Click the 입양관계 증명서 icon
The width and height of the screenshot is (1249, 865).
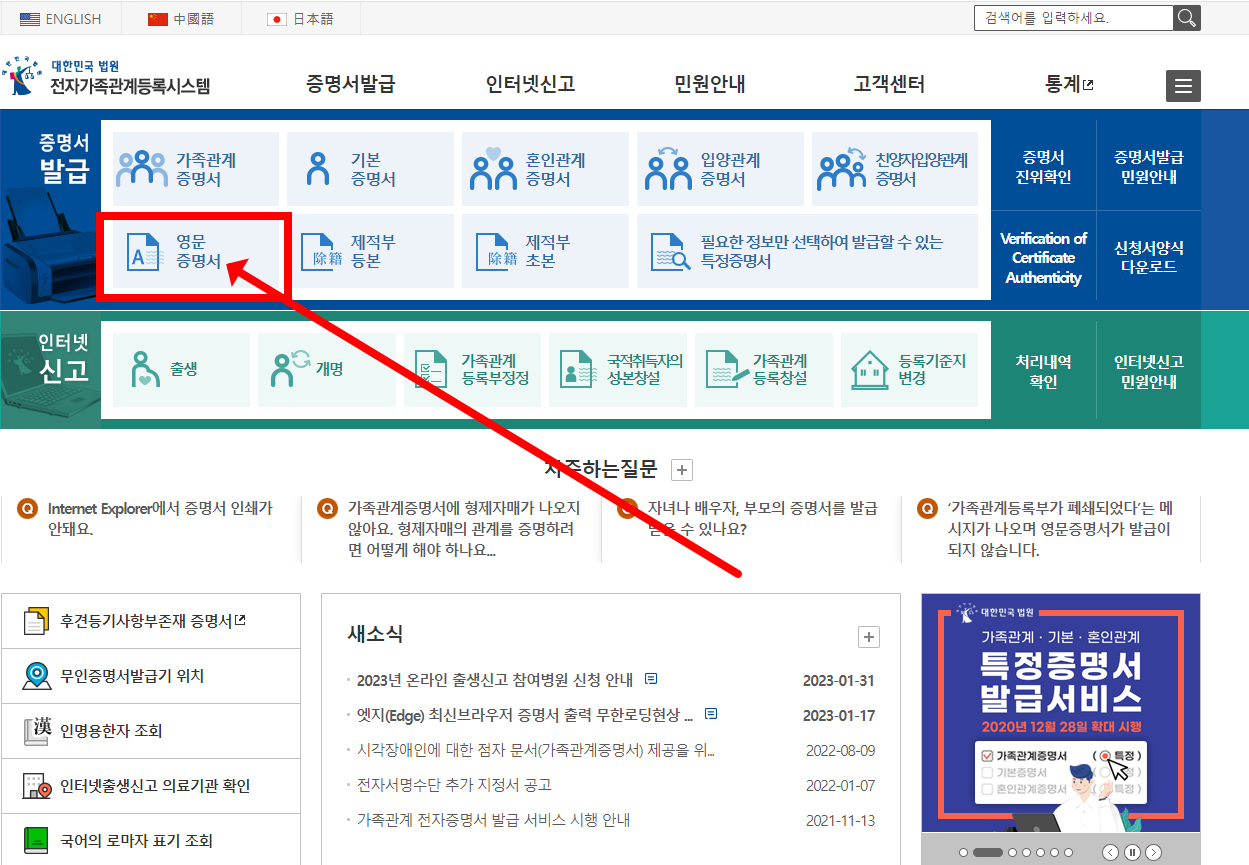tap(719, 168)
